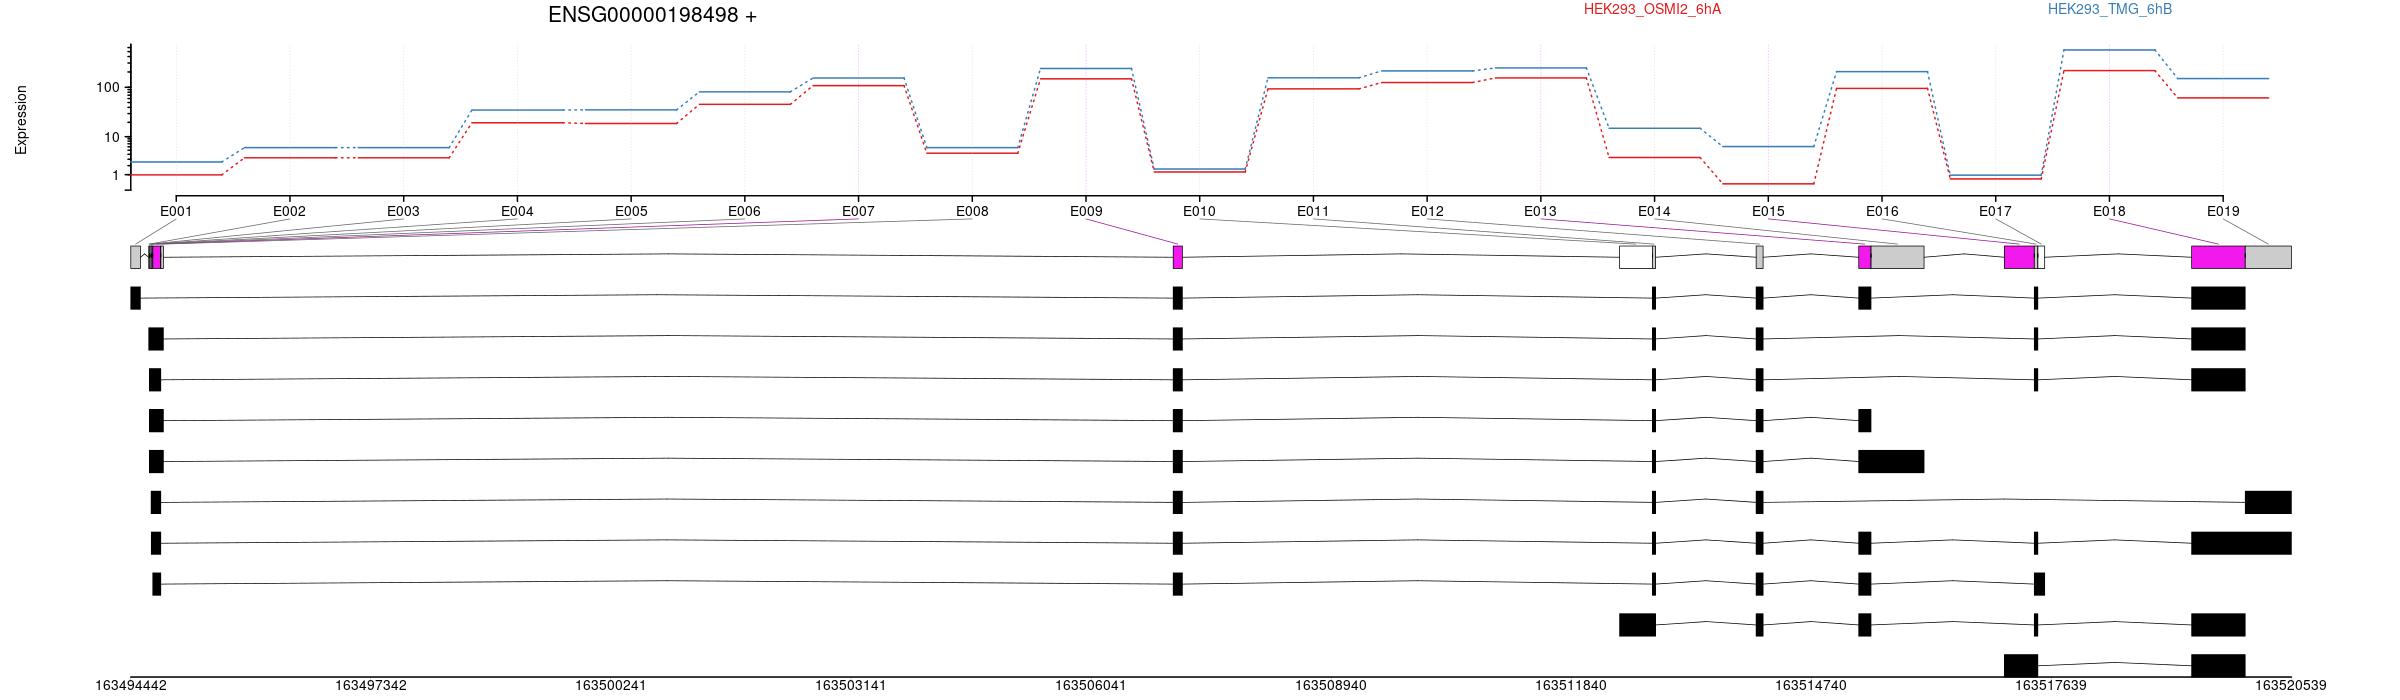Click exon label E014
Image resolution: width=2400 pixels, height=700 pixels.
[x=1654, y=211]
